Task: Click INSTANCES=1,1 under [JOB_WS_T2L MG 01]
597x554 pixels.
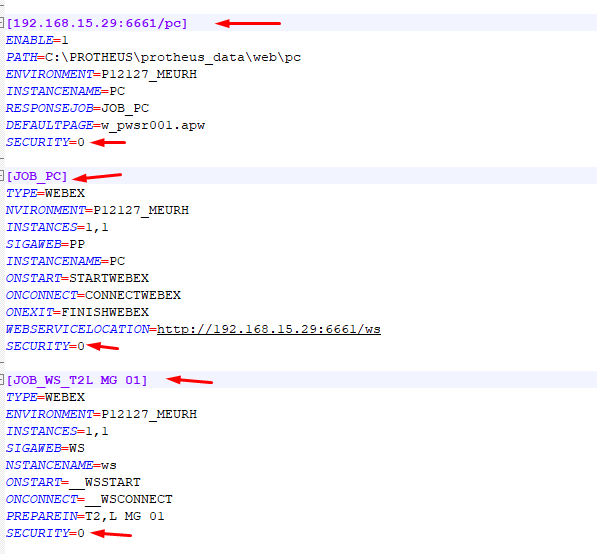Action: pyautogui.click(x=57, y=431)
